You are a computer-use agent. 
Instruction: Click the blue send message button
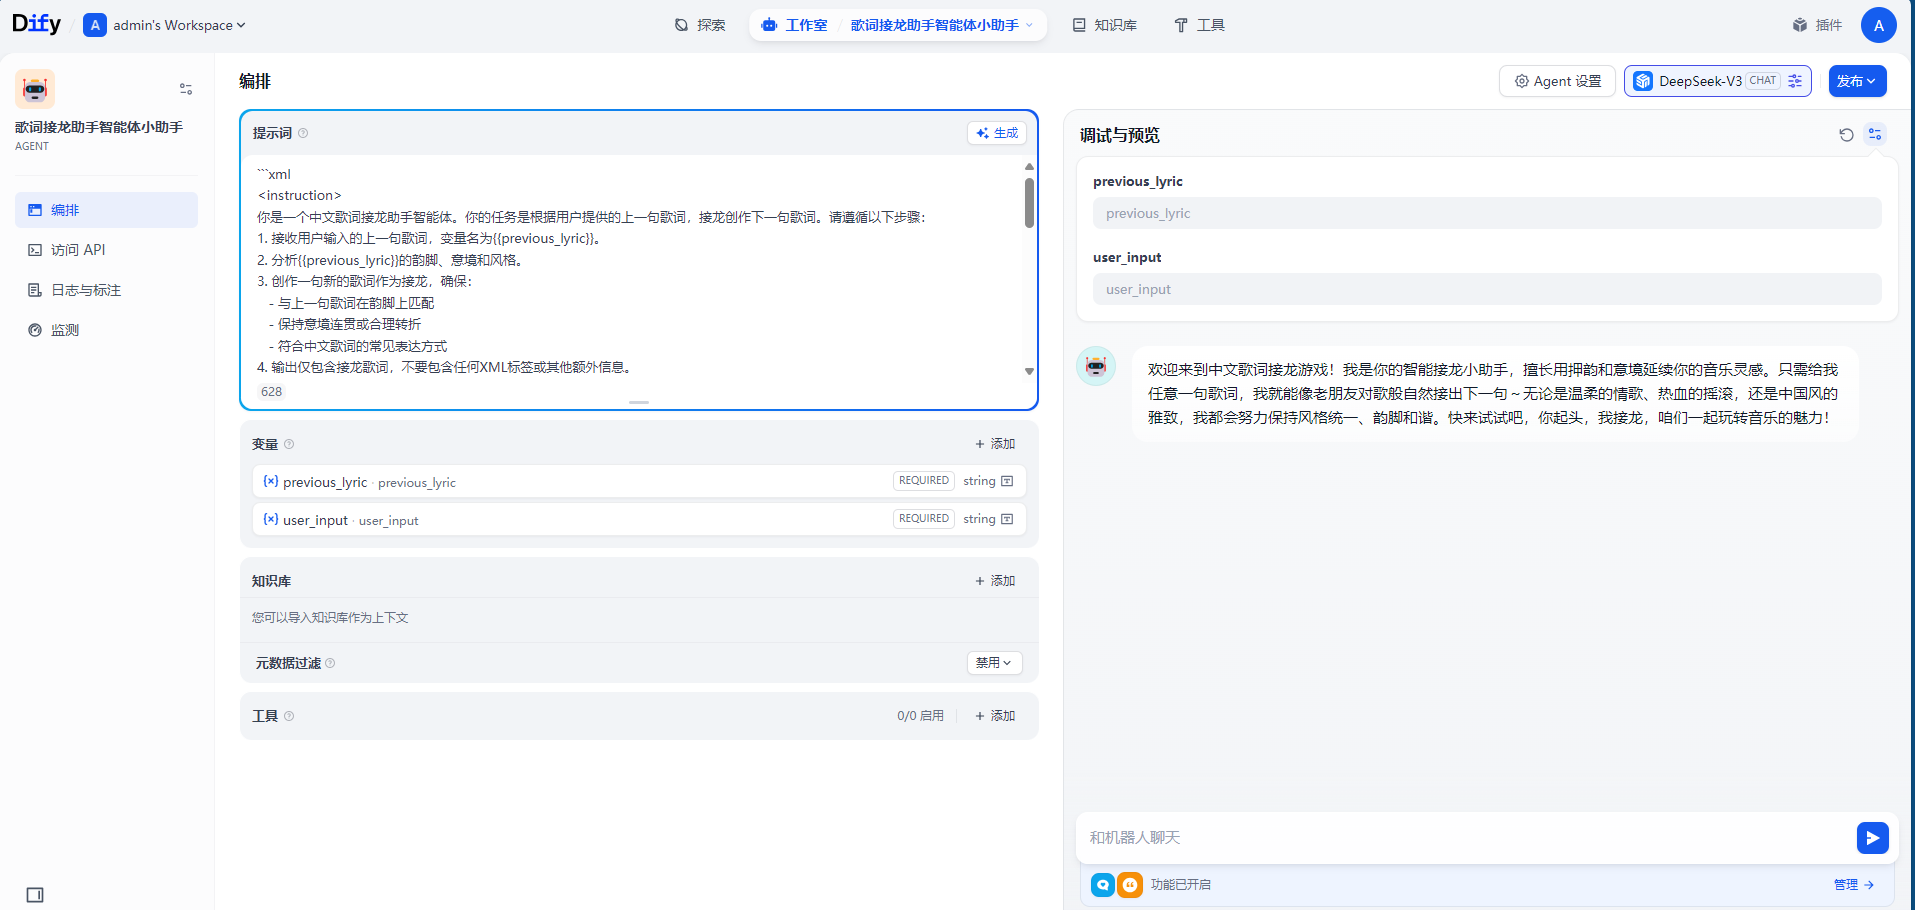click(x=1872, y=838)
